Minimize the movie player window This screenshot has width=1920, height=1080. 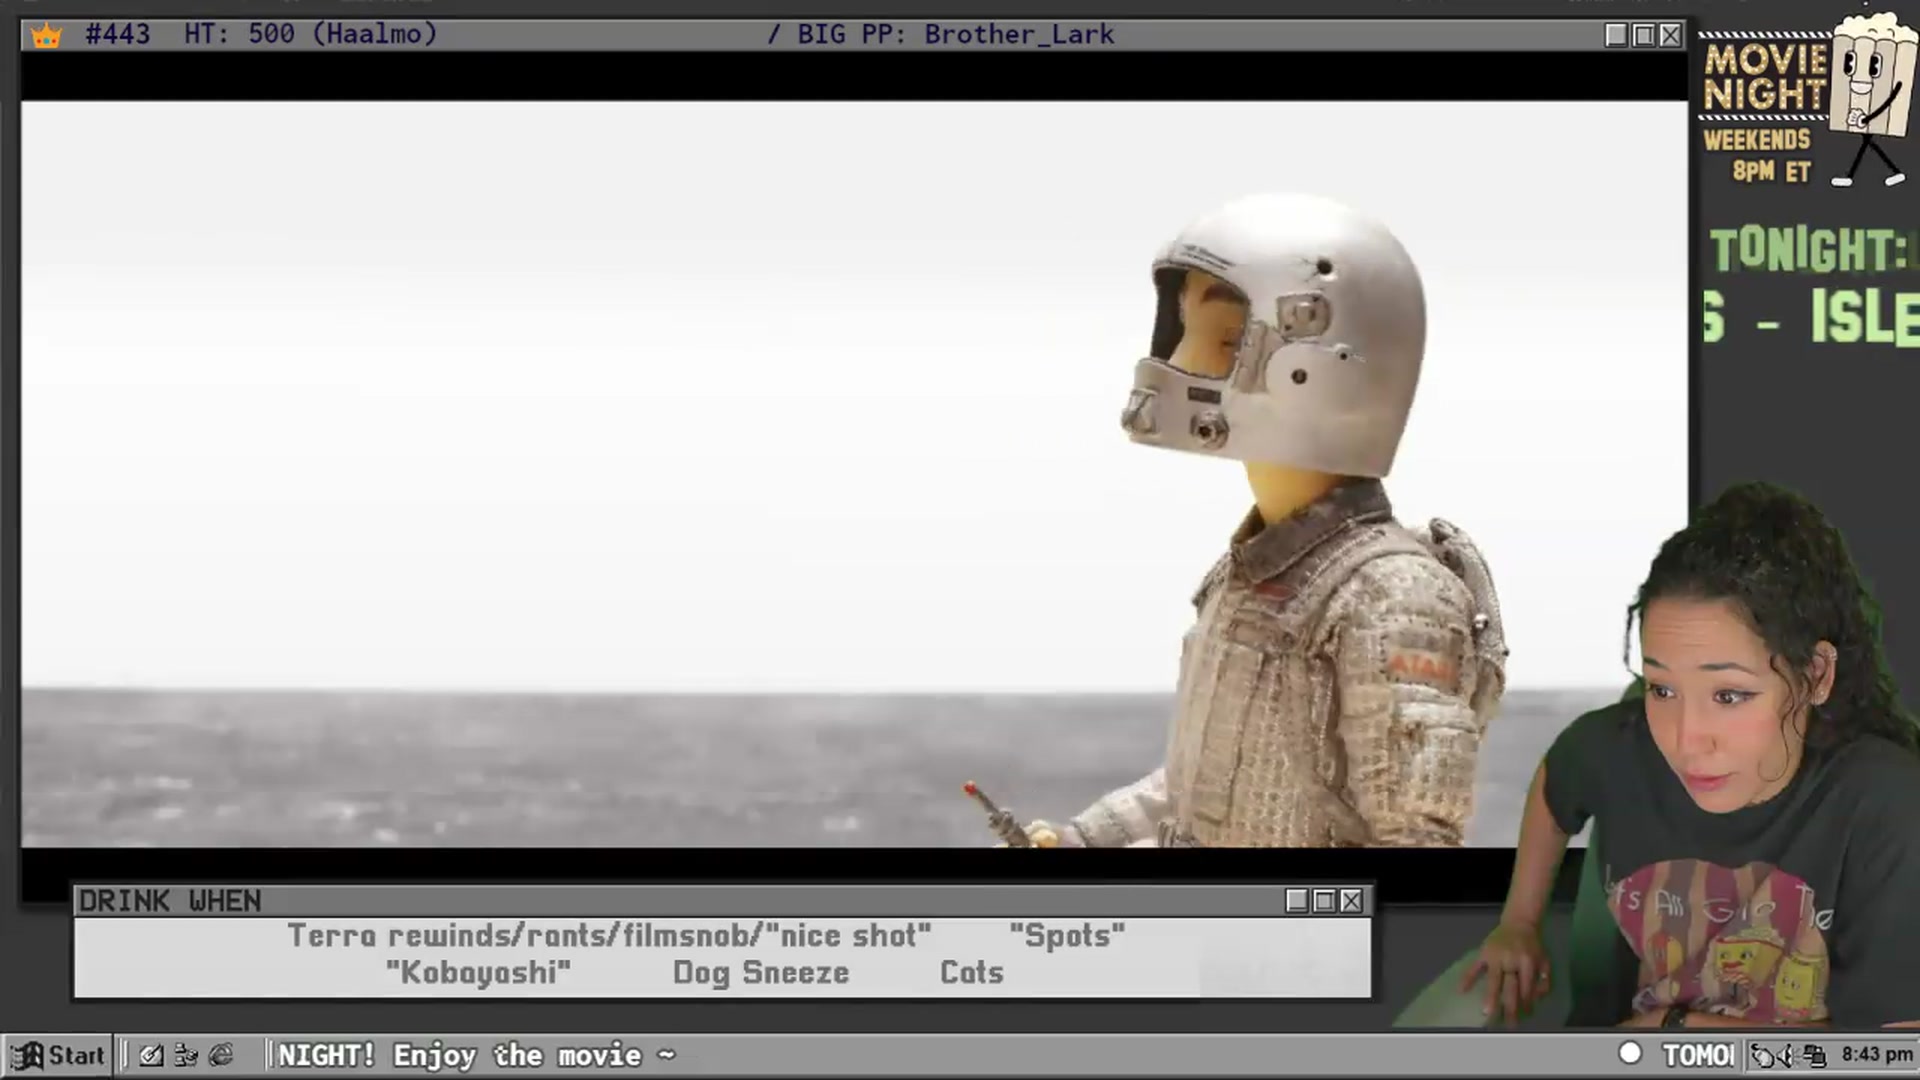tap(1616, 35)
